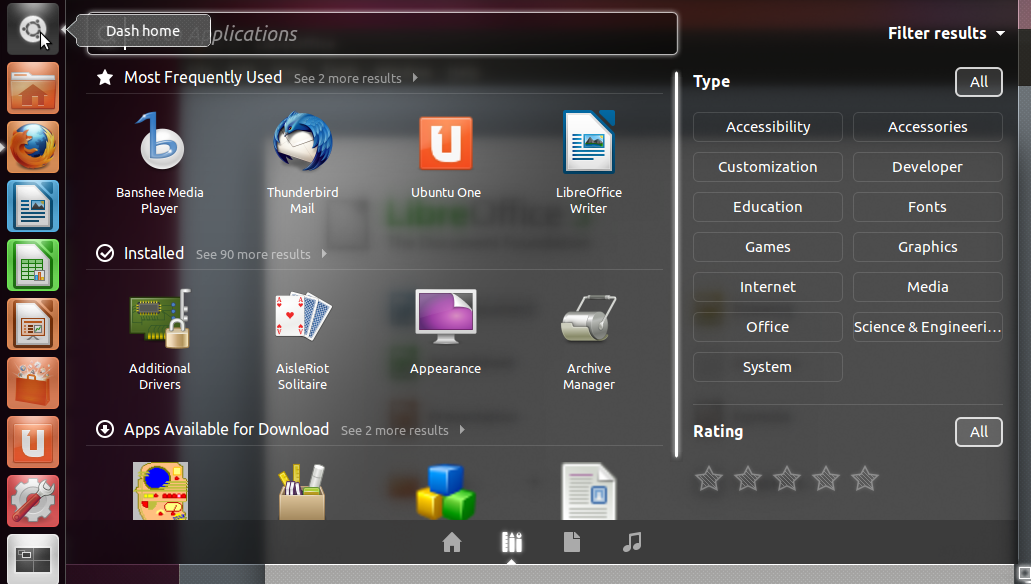Toggle the Games type filter
The height and width of the screenshot is (584, 1031).
[768, 247]
